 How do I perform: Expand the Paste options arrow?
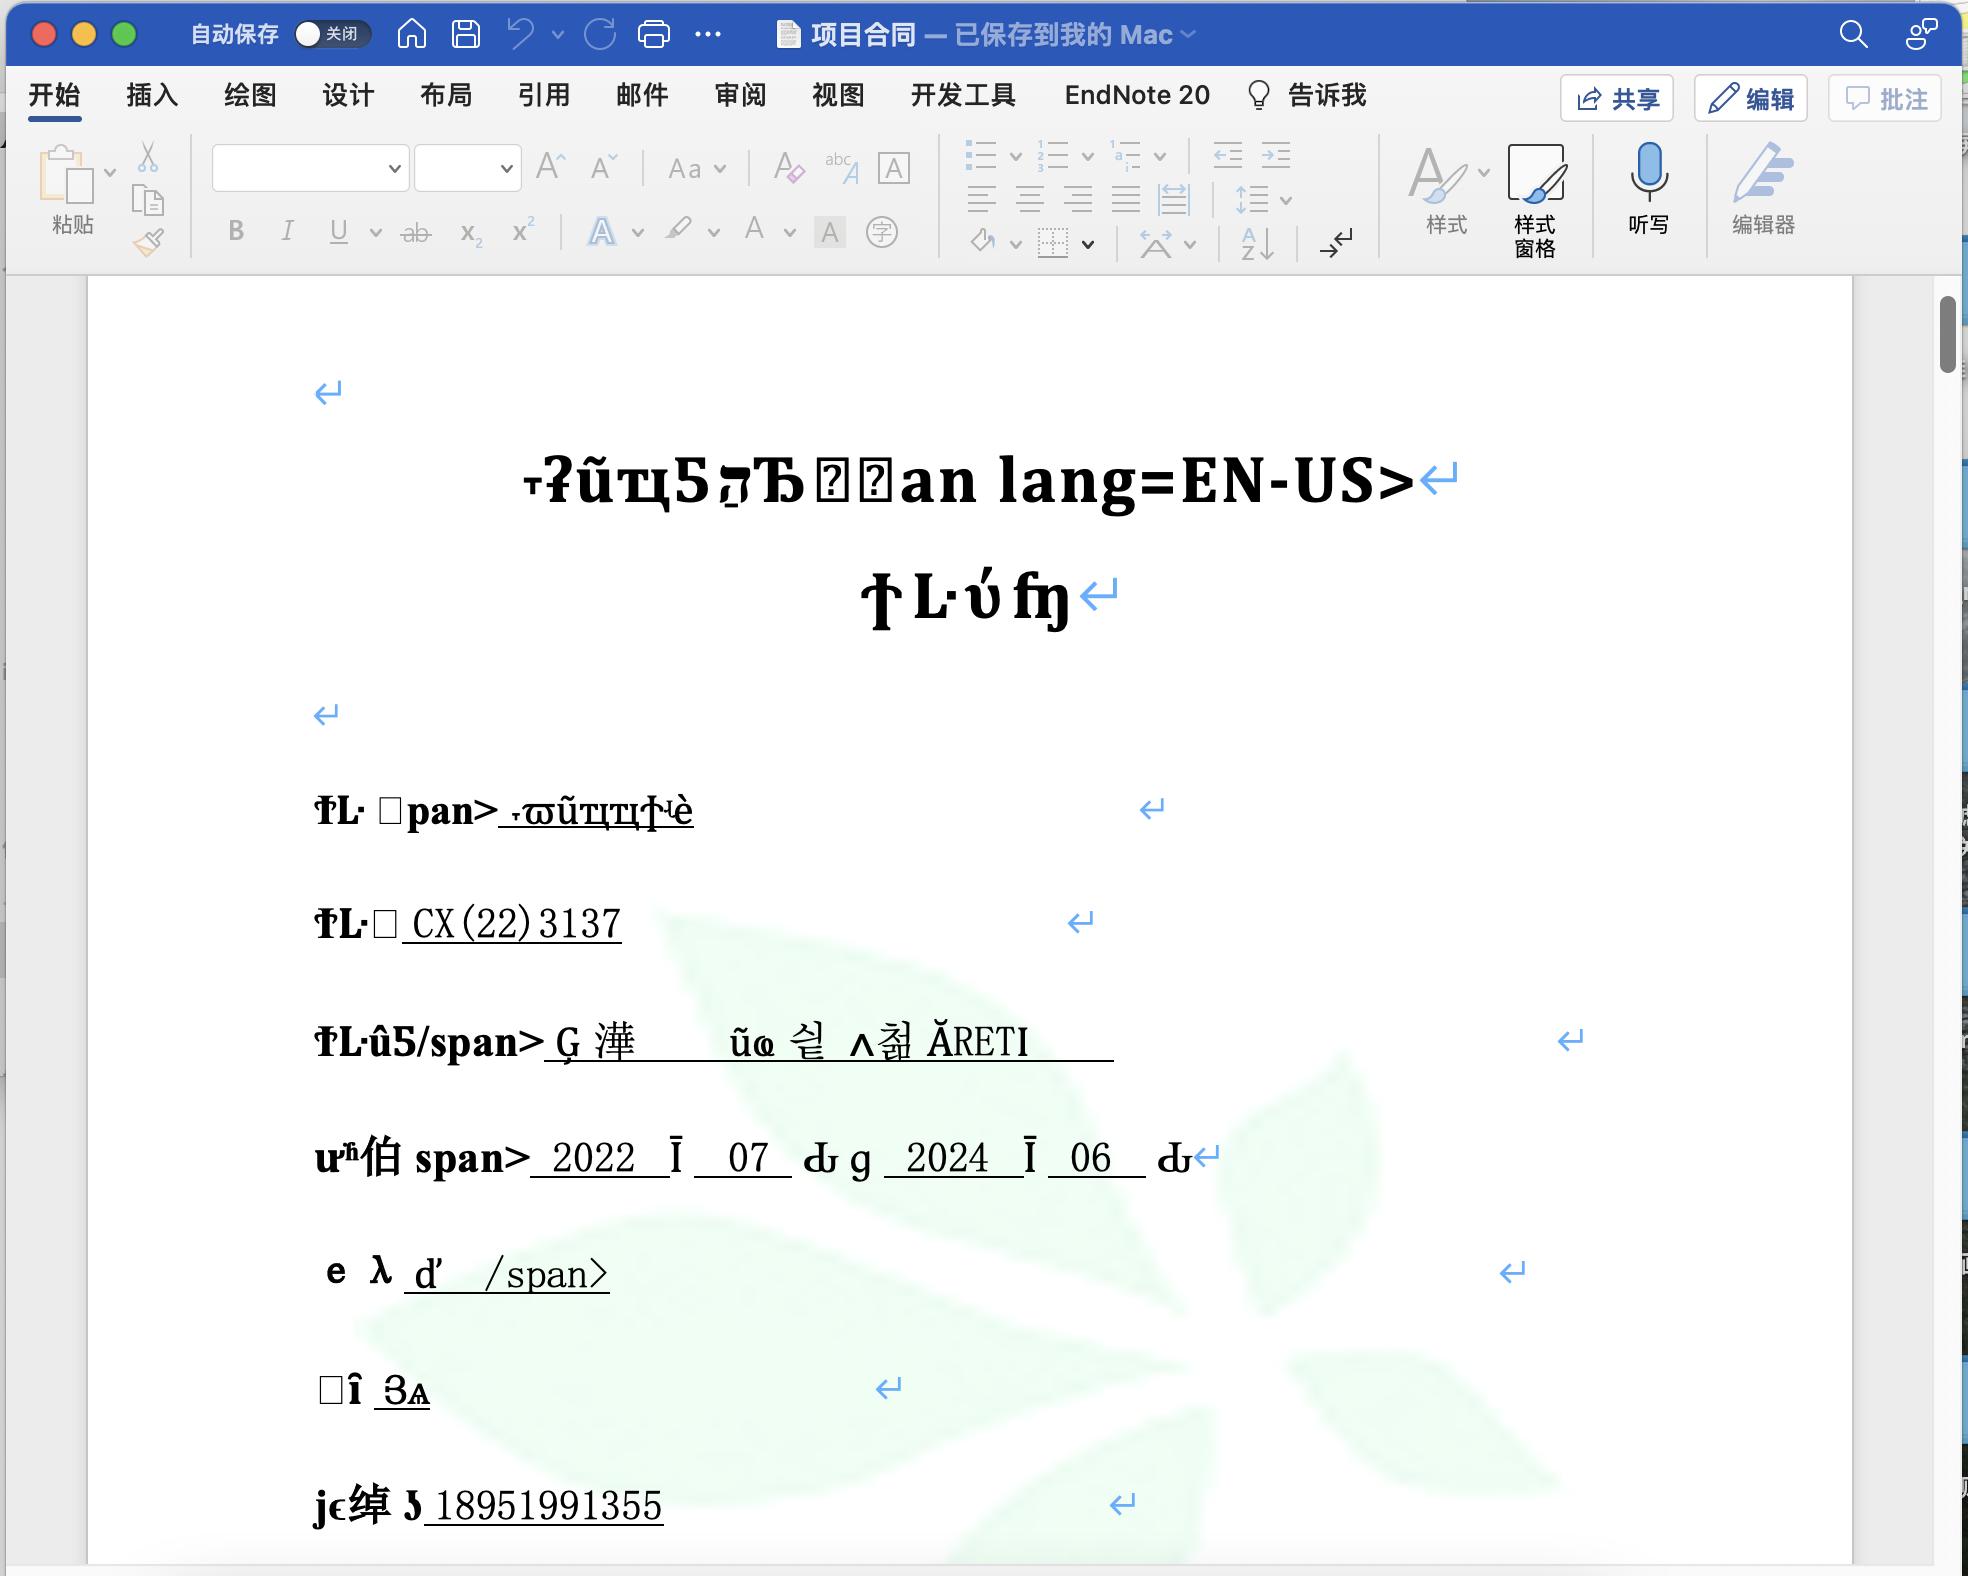pyautogui.click(x=110, y=172)
